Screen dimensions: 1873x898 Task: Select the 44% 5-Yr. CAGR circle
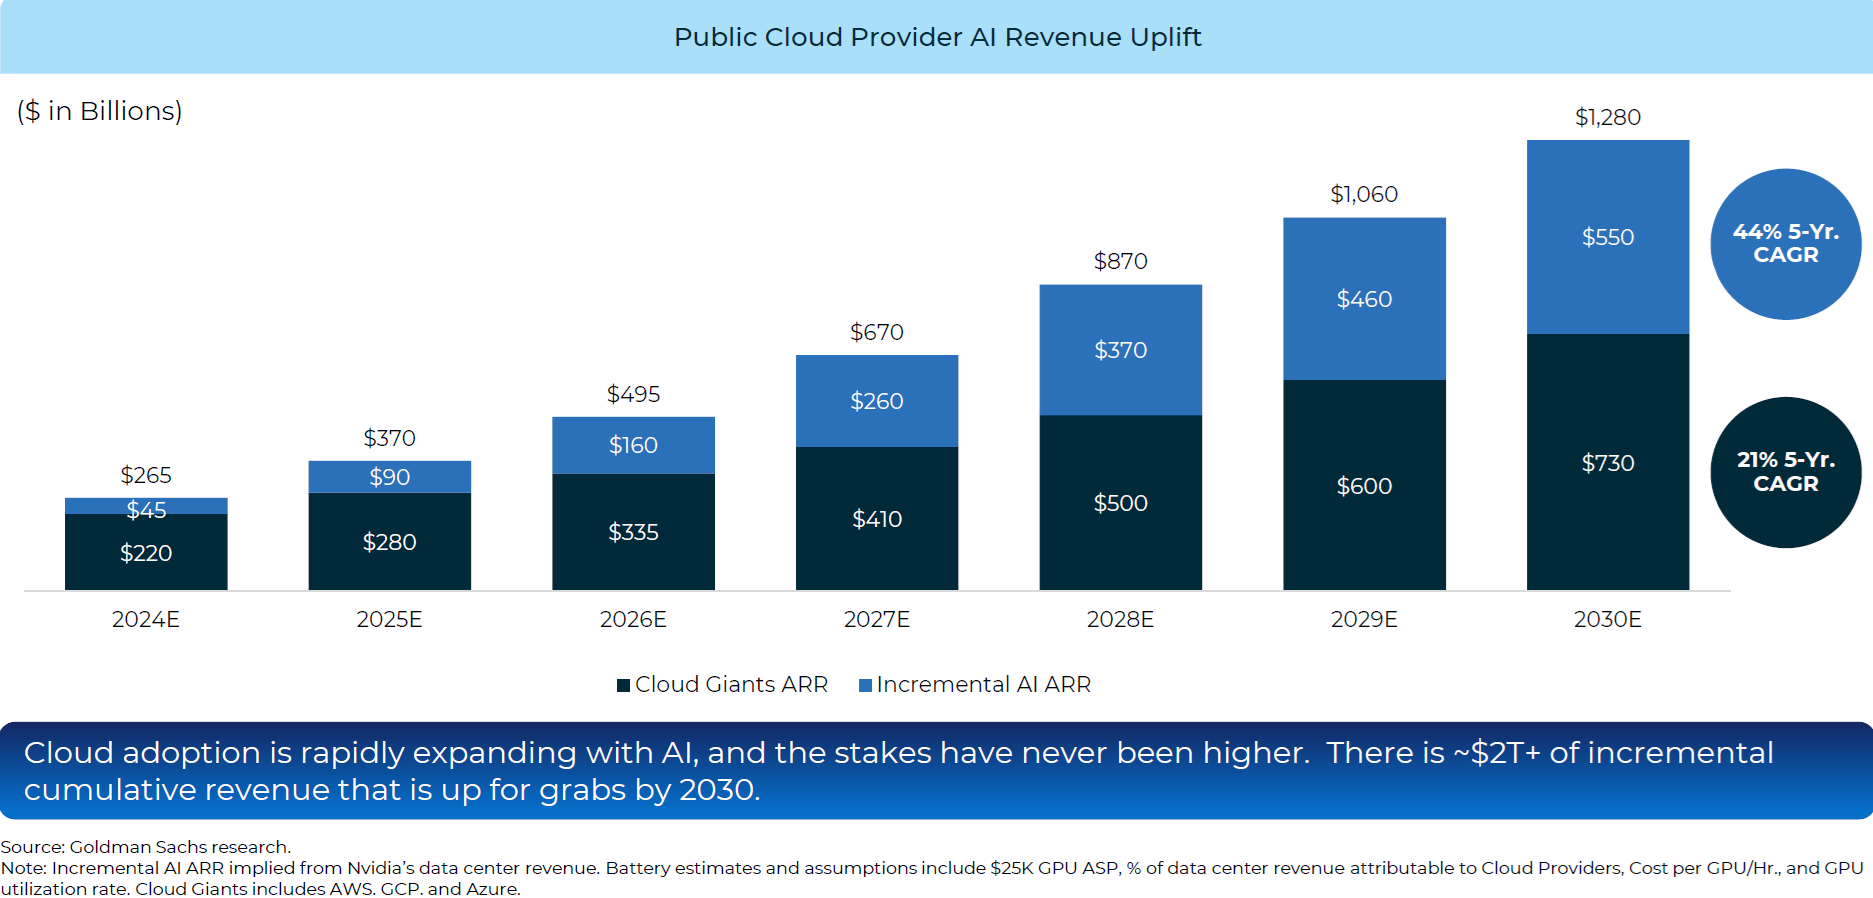(x=1785, y=244)
